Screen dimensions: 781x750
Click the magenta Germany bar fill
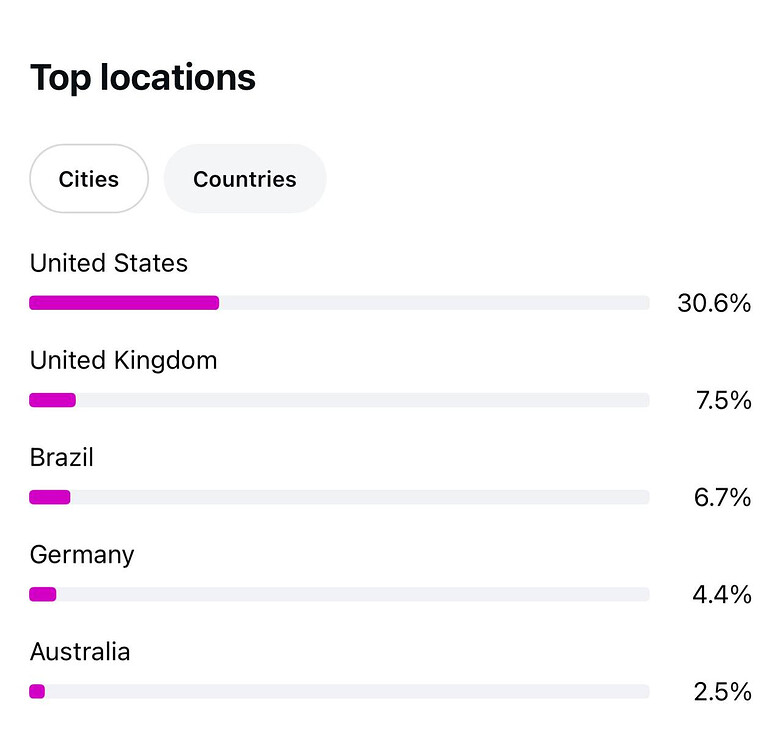pos(43,594)
